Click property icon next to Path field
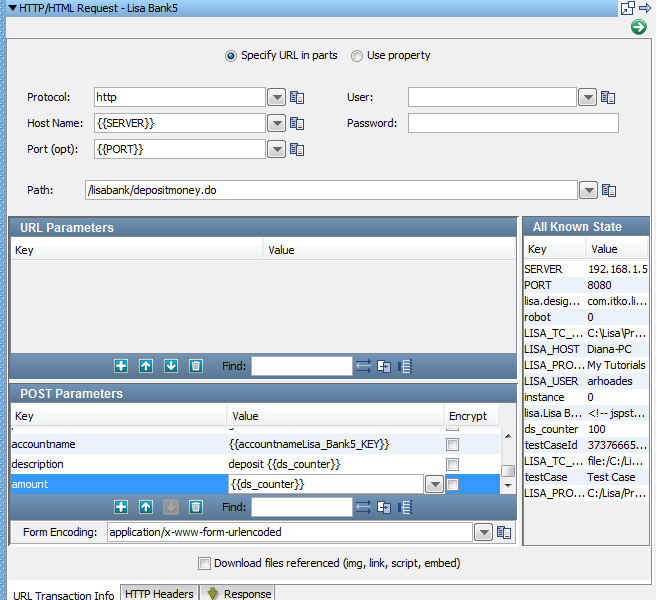Viewport: 657px width, 600px height. tap(608, 190)
